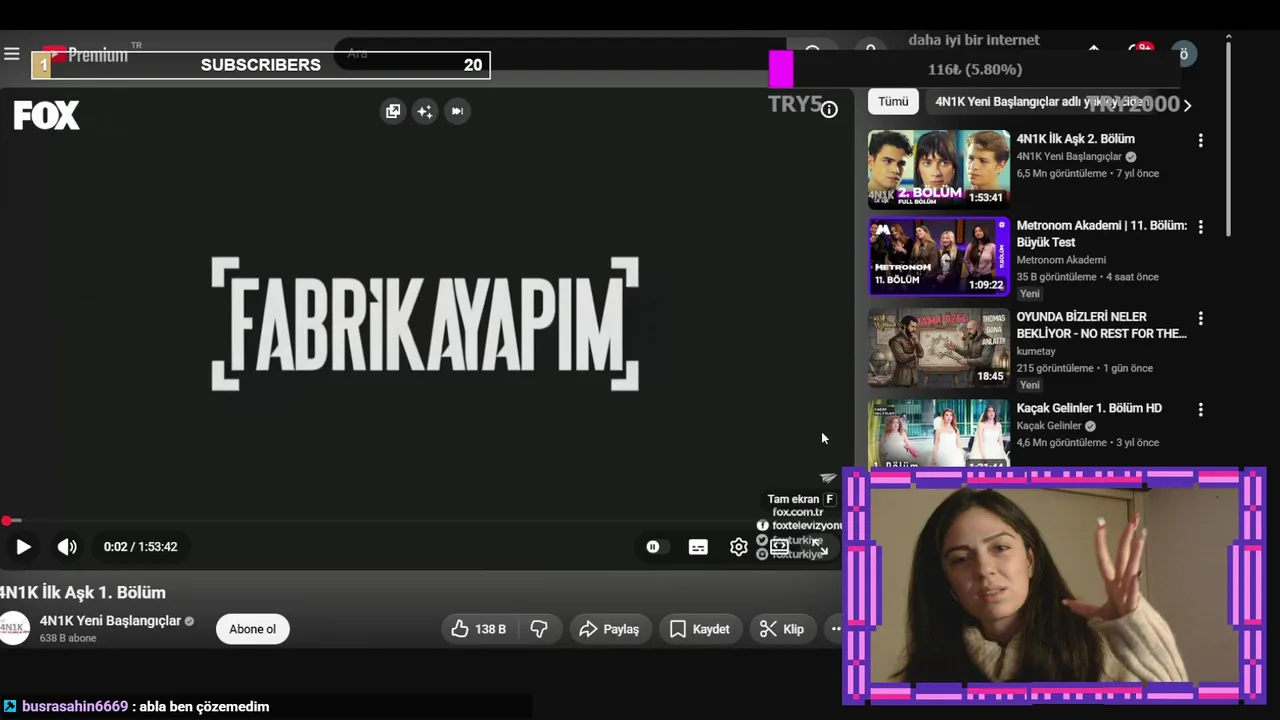This screenshot has height=720, width=1280.
Task: Like the video showing 138 B
Action: (x=479, y=629)
